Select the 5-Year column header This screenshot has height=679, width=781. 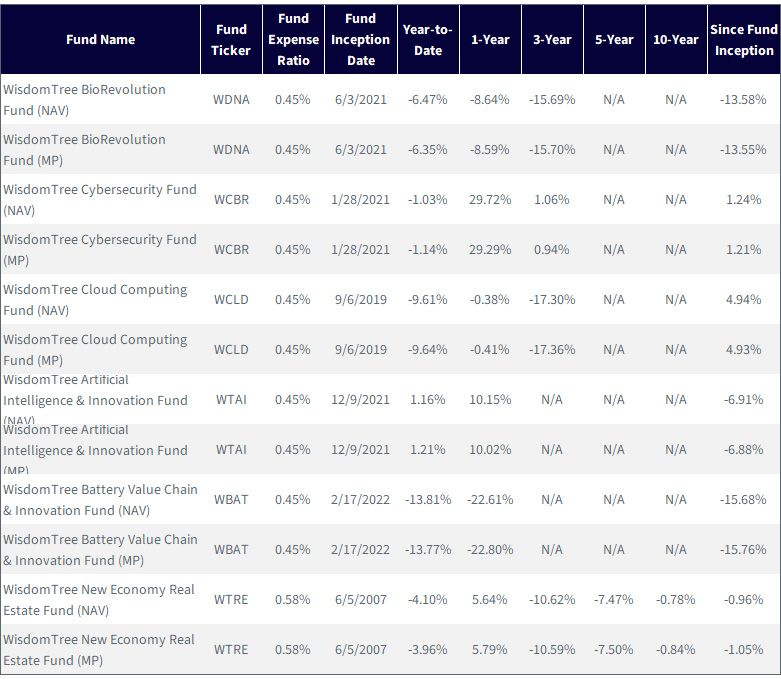(x=614, y=40)
